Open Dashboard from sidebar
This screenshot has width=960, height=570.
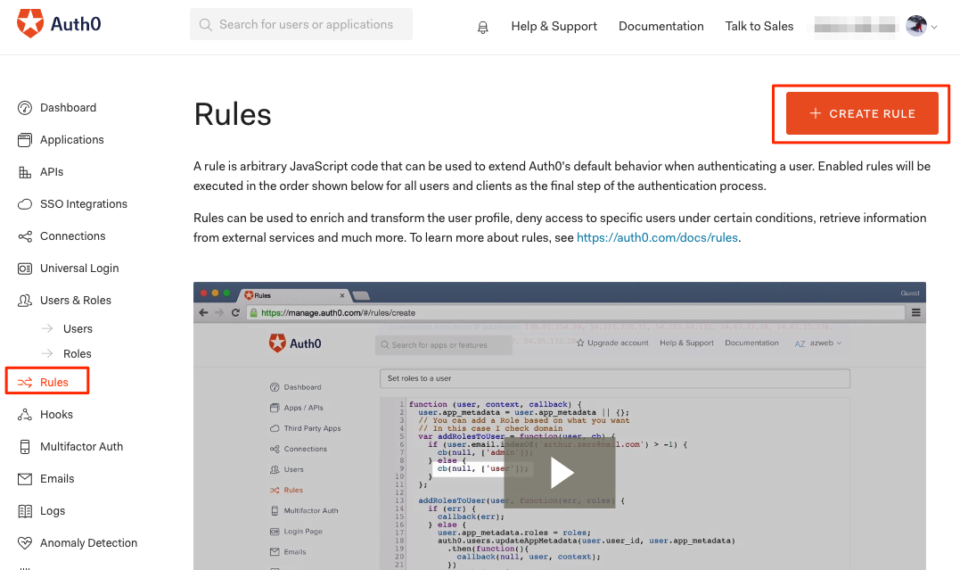click(x=68, y=108)
